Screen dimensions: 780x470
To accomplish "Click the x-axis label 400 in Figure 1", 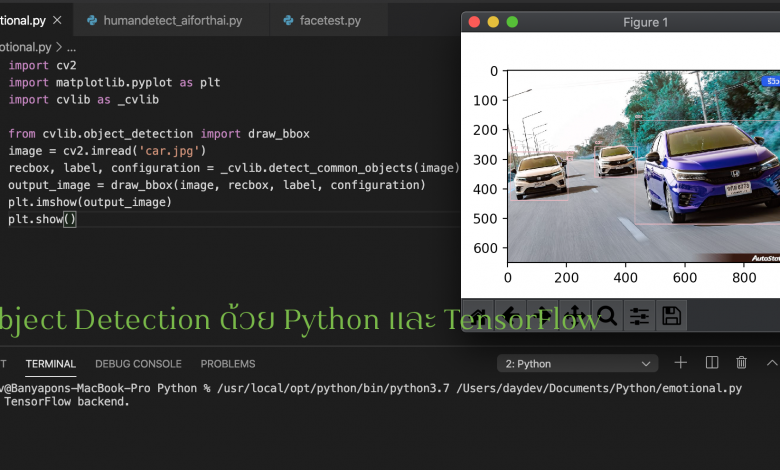I will (625, 278).
